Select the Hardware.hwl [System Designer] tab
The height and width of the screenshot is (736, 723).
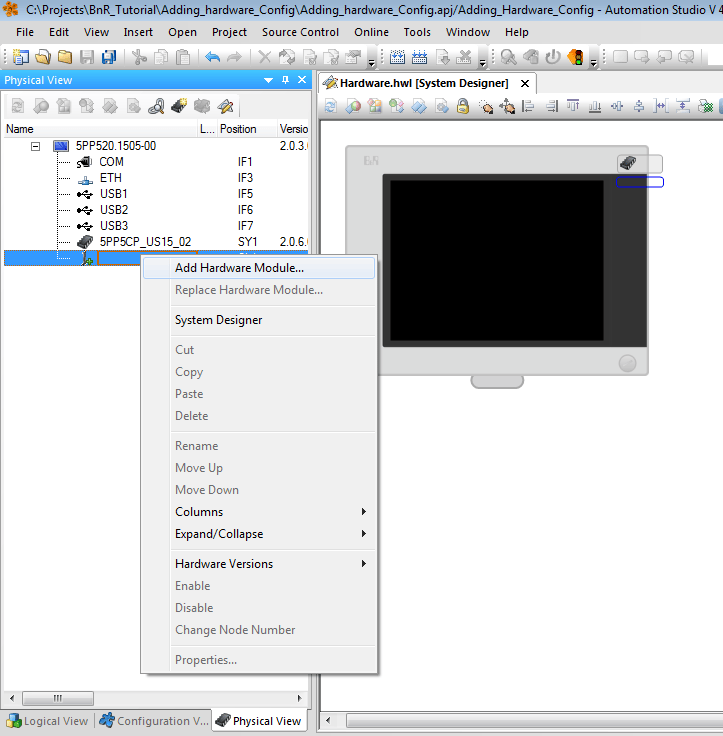(x=424, y=84)
